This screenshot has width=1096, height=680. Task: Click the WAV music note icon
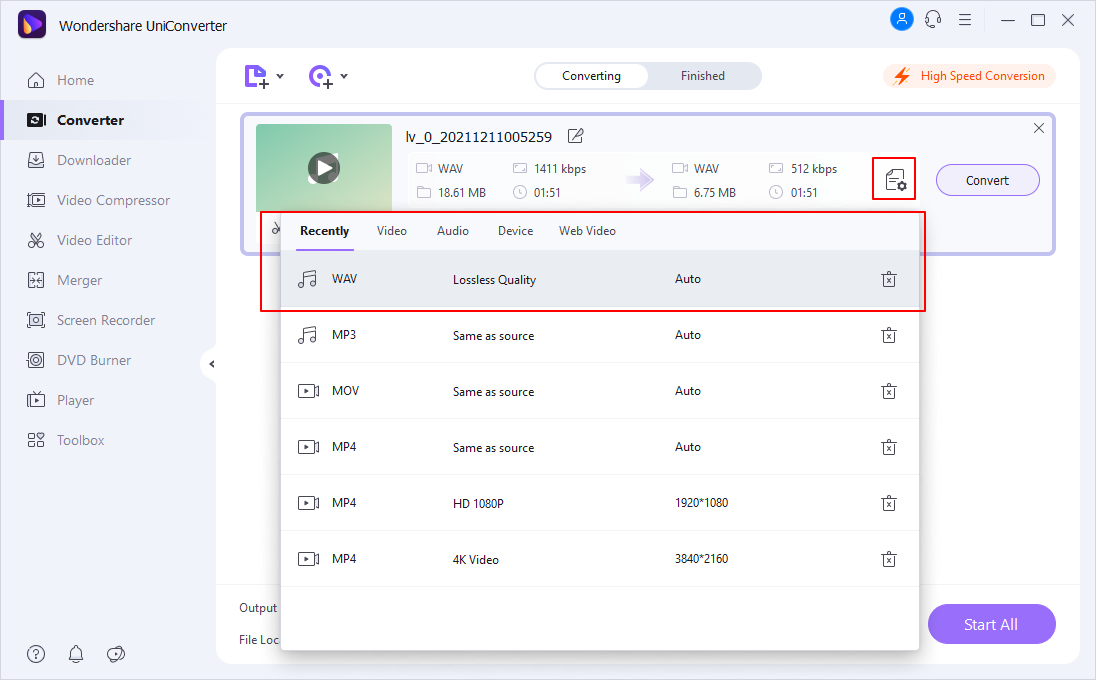pyautogui.click(x=308, y=280)
